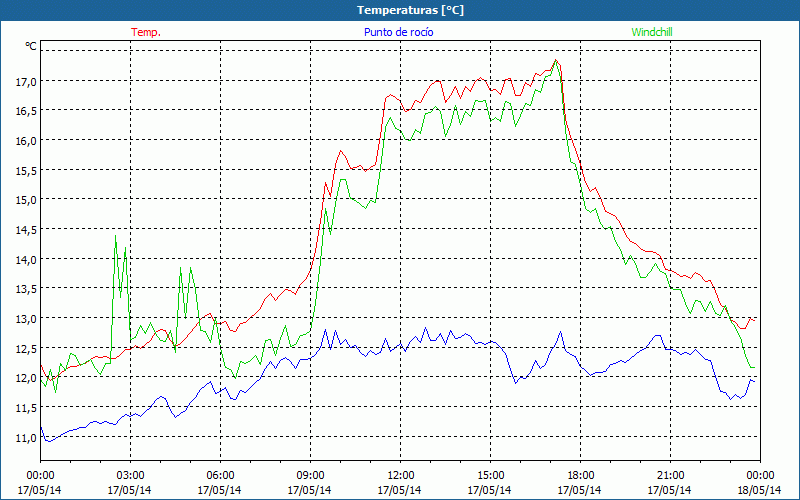Click the 'Temperaturas [°C]' chart title

(x=410, y=10)
